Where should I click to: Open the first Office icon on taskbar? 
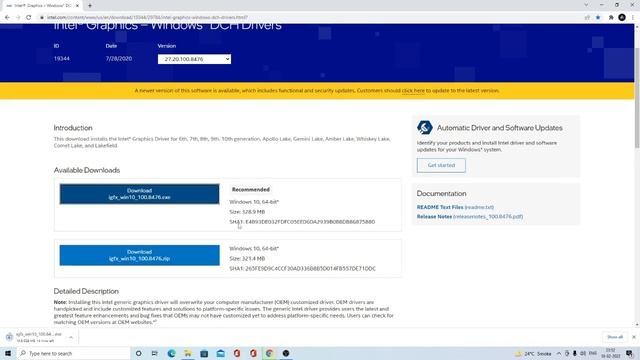[x=237, y=353]
